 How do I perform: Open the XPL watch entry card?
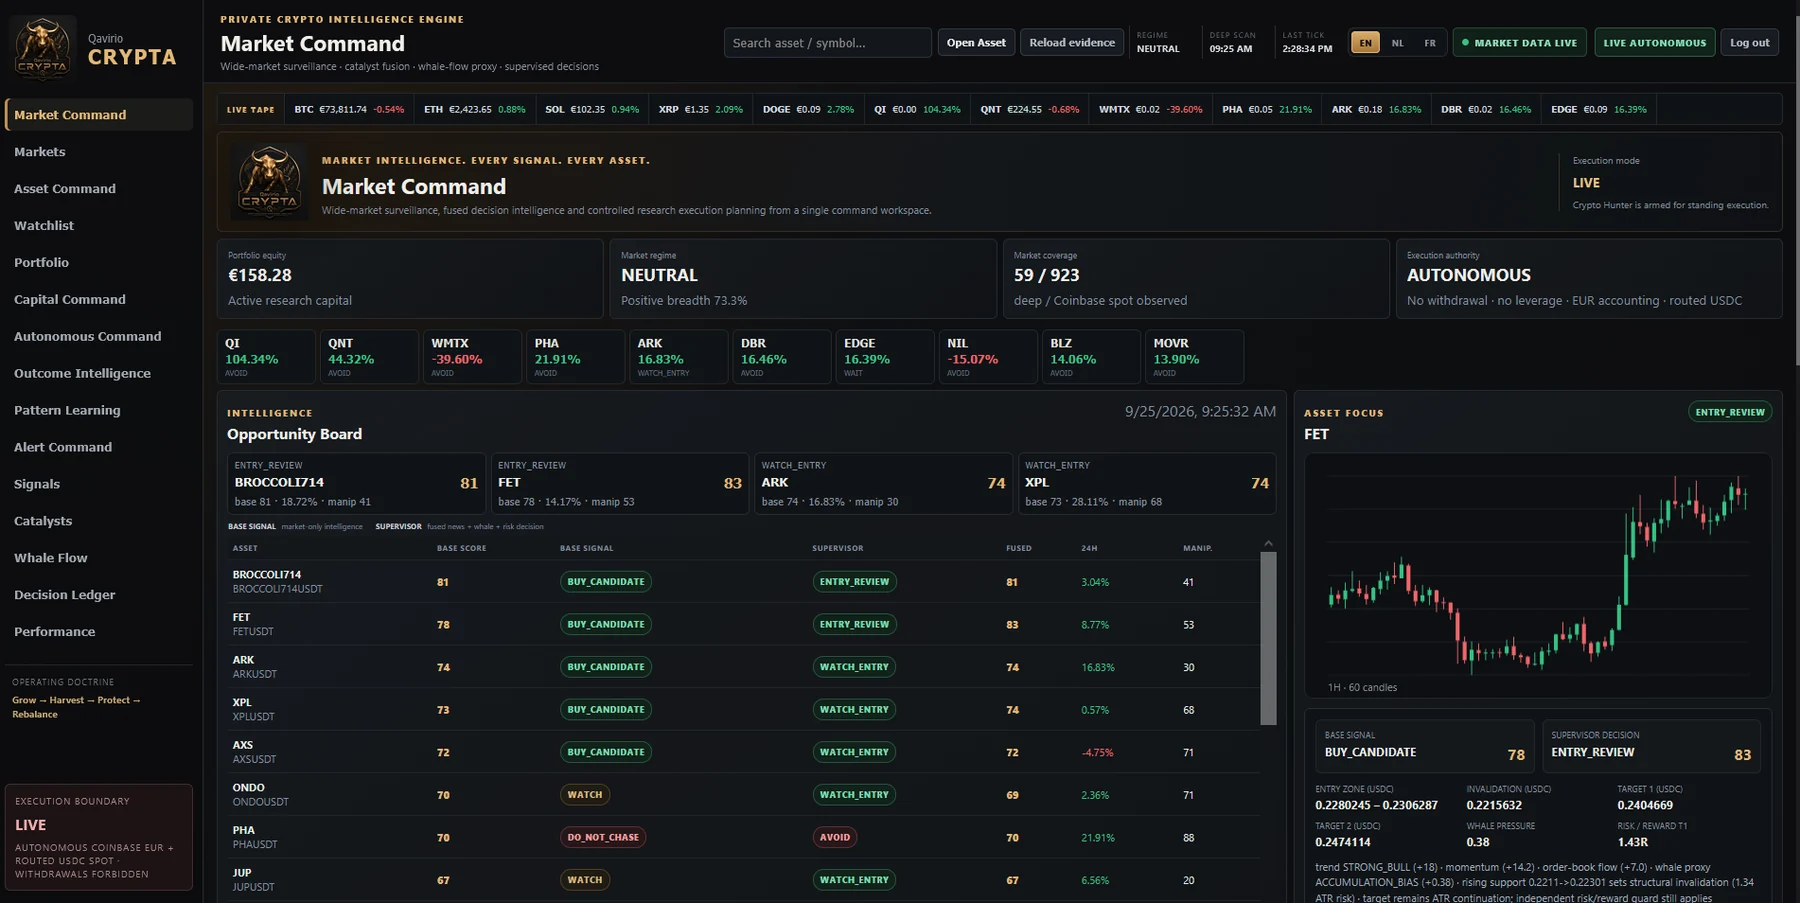1147,484
